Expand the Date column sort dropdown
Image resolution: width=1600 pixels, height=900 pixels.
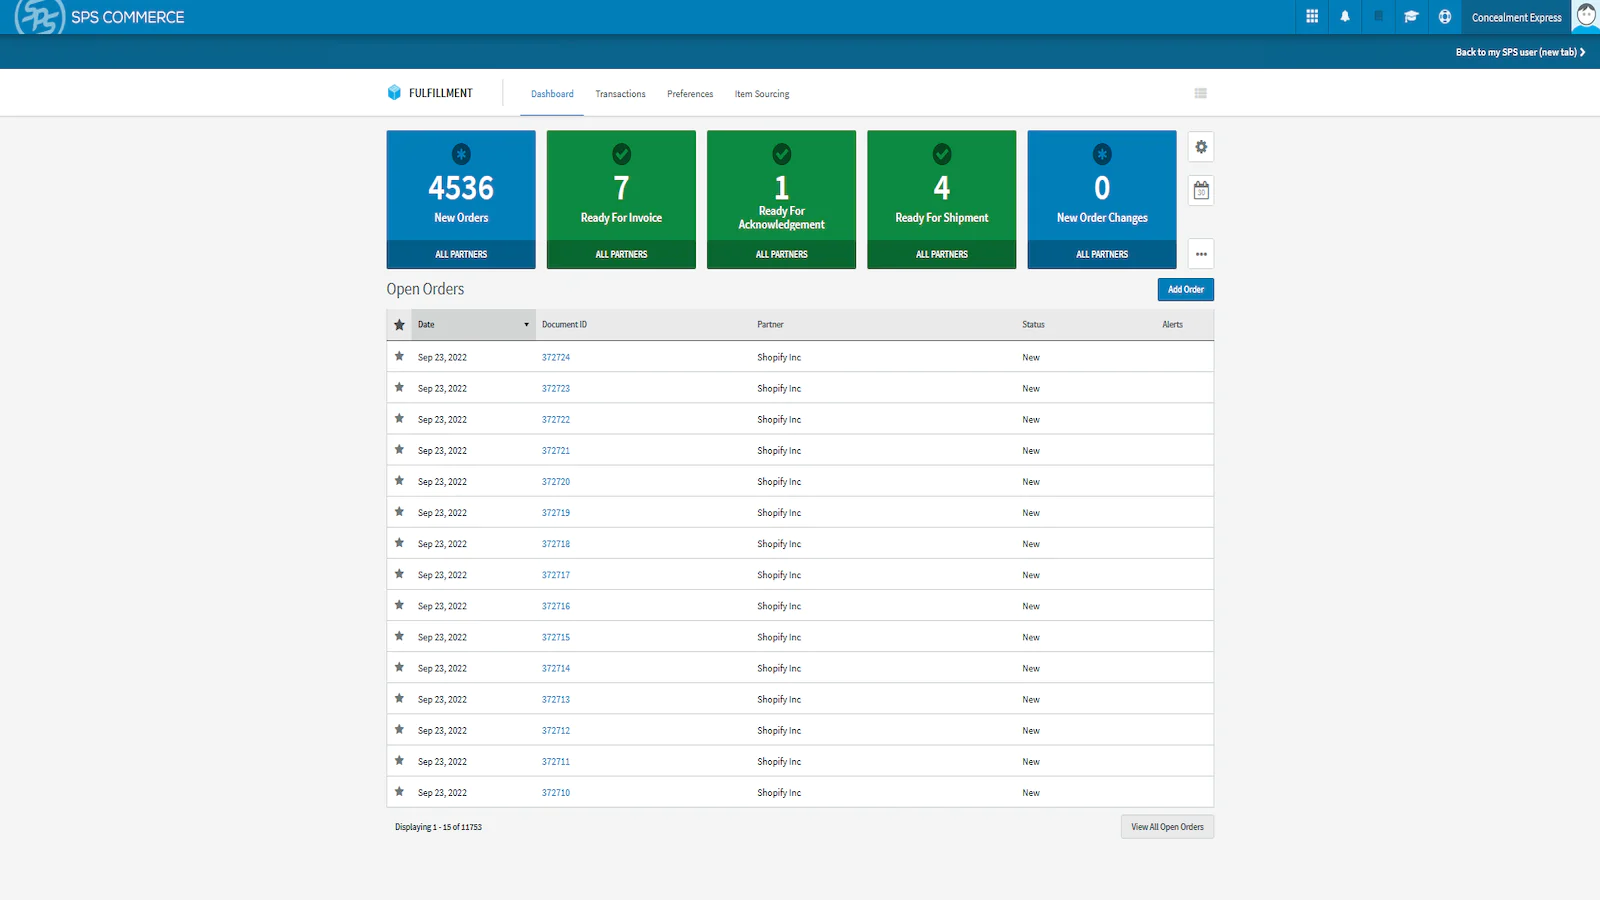pos(526,325)
